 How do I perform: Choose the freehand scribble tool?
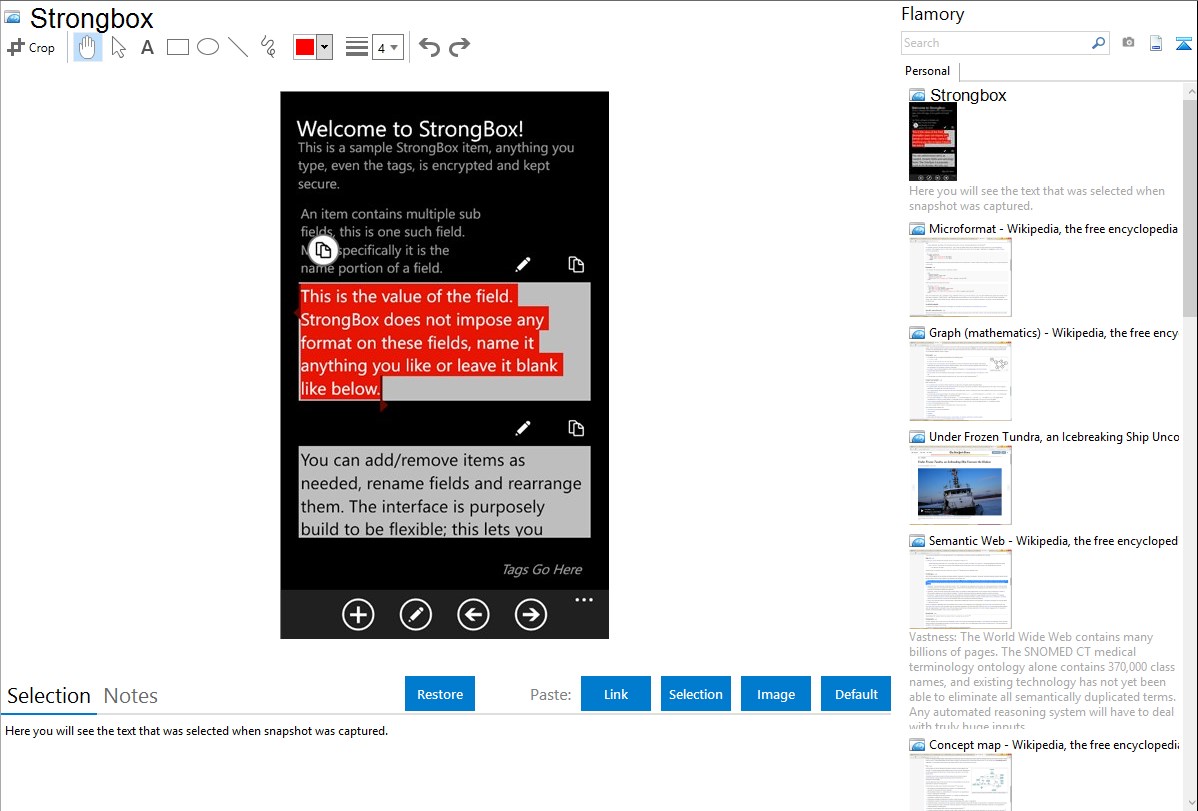tap(268, 47)
